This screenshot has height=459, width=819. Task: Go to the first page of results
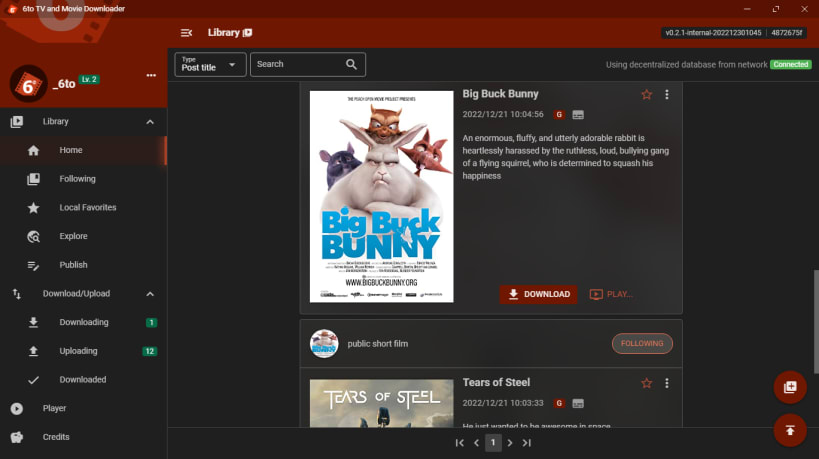(460, 443)
